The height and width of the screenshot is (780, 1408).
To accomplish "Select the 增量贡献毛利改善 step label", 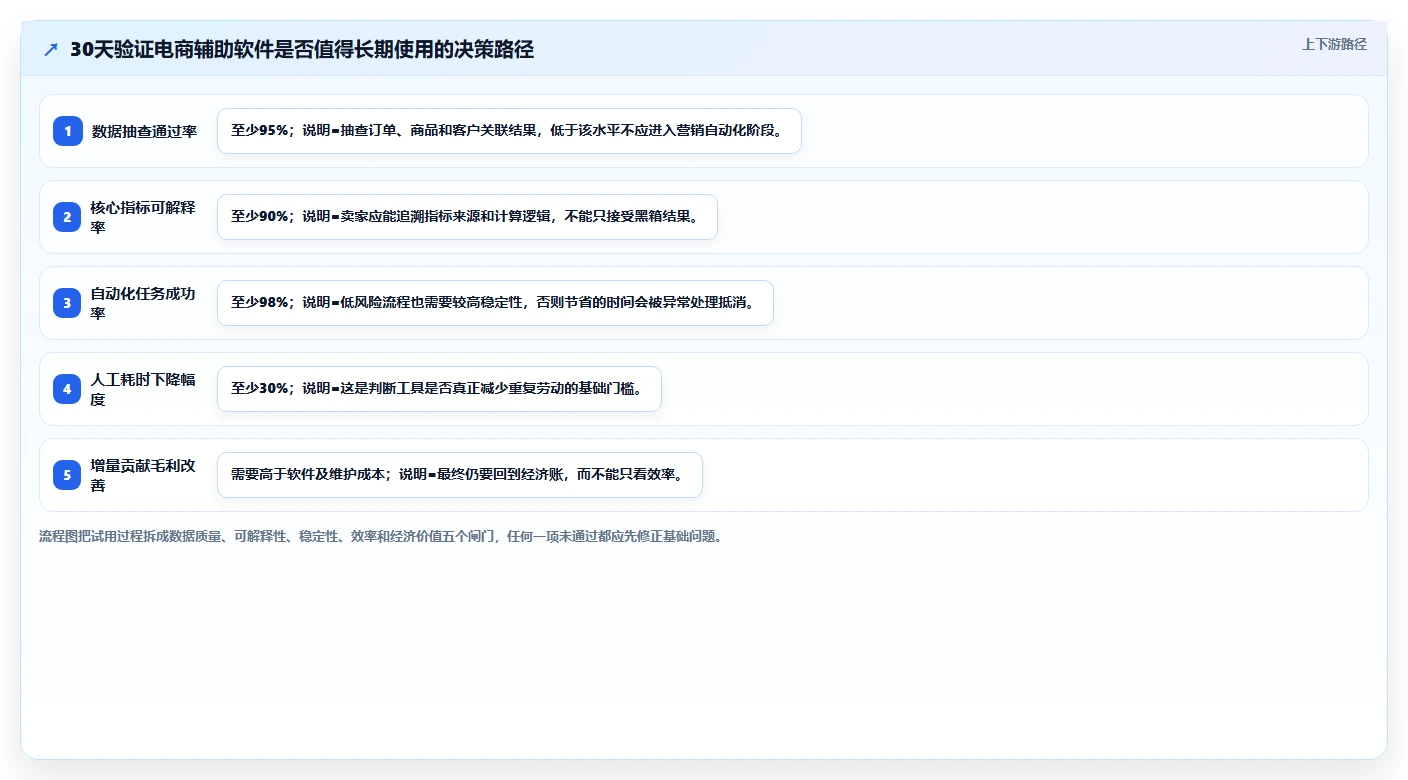I will point(144,475).
